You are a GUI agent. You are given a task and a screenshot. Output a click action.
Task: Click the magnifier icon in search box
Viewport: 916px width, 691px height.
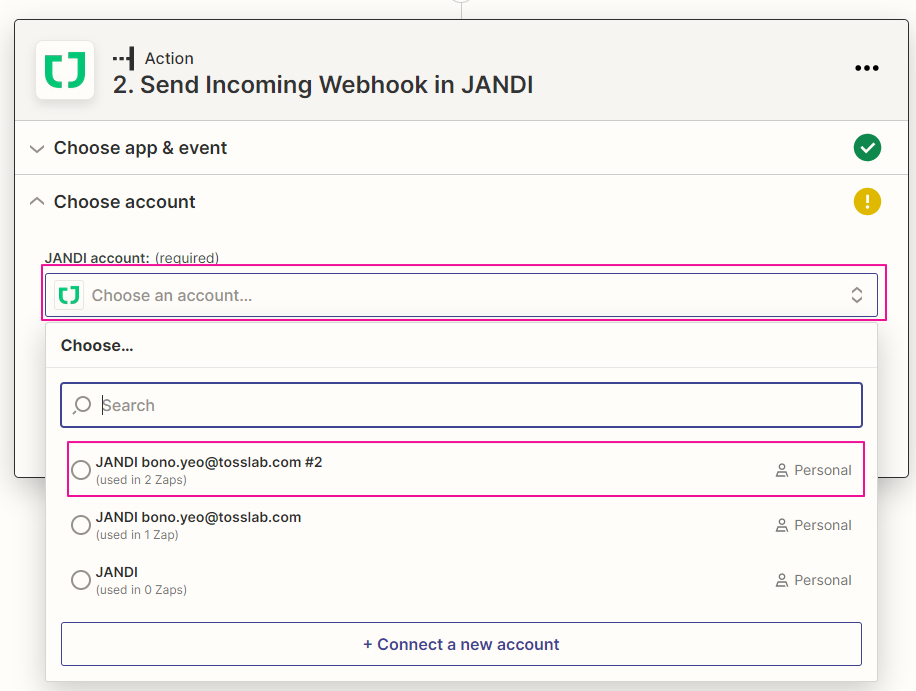82,405
